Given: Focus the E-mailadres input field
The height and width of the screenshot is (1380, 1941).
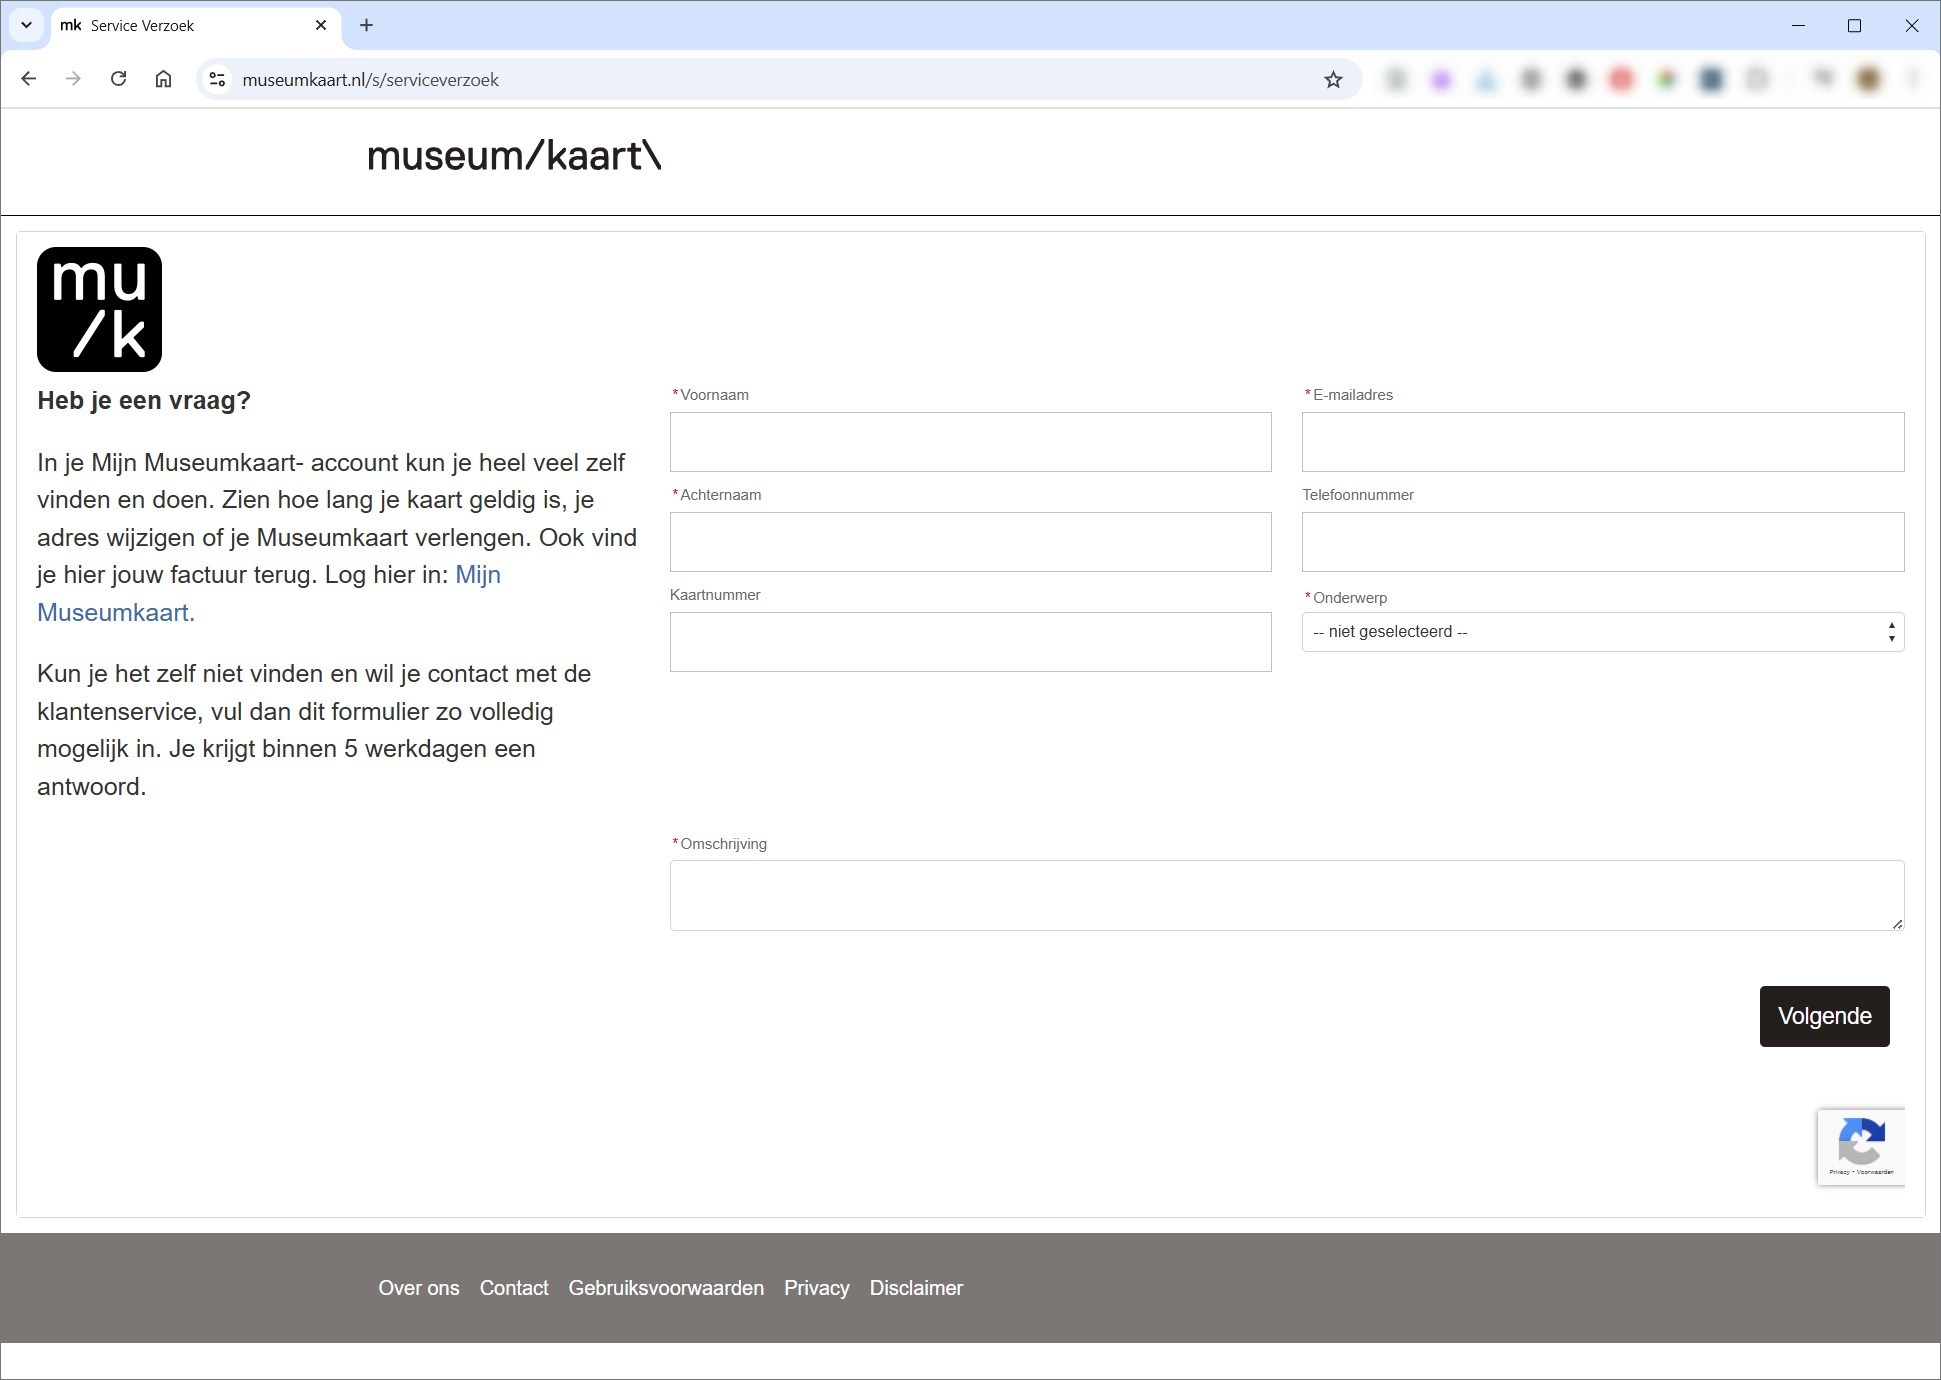Looking at the screenshot, I should (1603, 441).
